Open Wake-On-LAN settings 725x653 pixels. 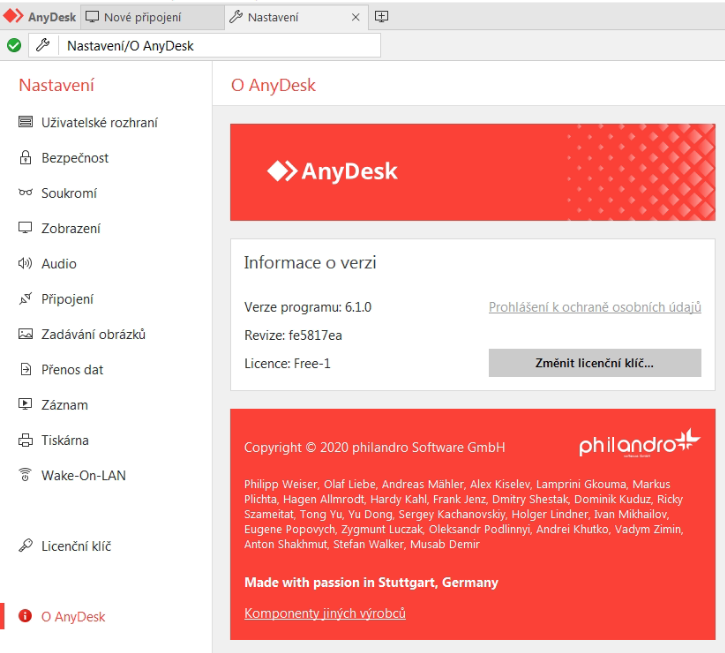(84, 475)
